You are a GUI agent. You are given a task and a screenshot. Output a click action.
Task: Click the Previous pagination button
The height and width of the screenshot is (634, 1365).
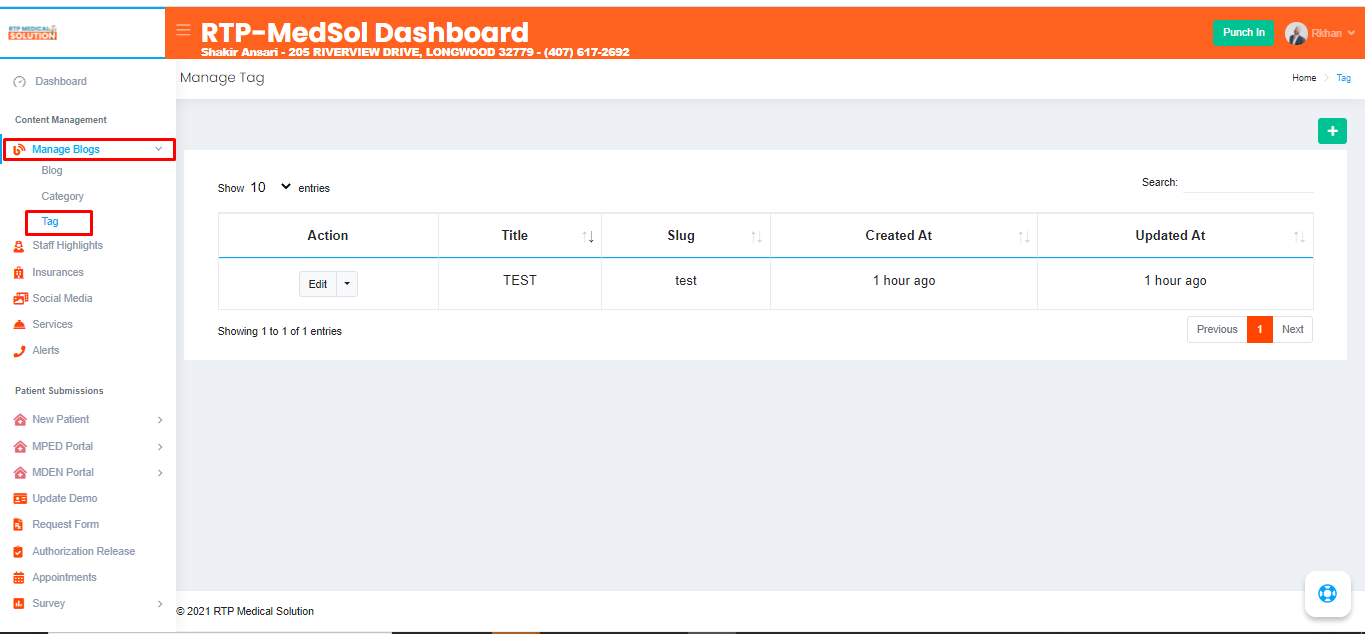[x=1217, y=329]
